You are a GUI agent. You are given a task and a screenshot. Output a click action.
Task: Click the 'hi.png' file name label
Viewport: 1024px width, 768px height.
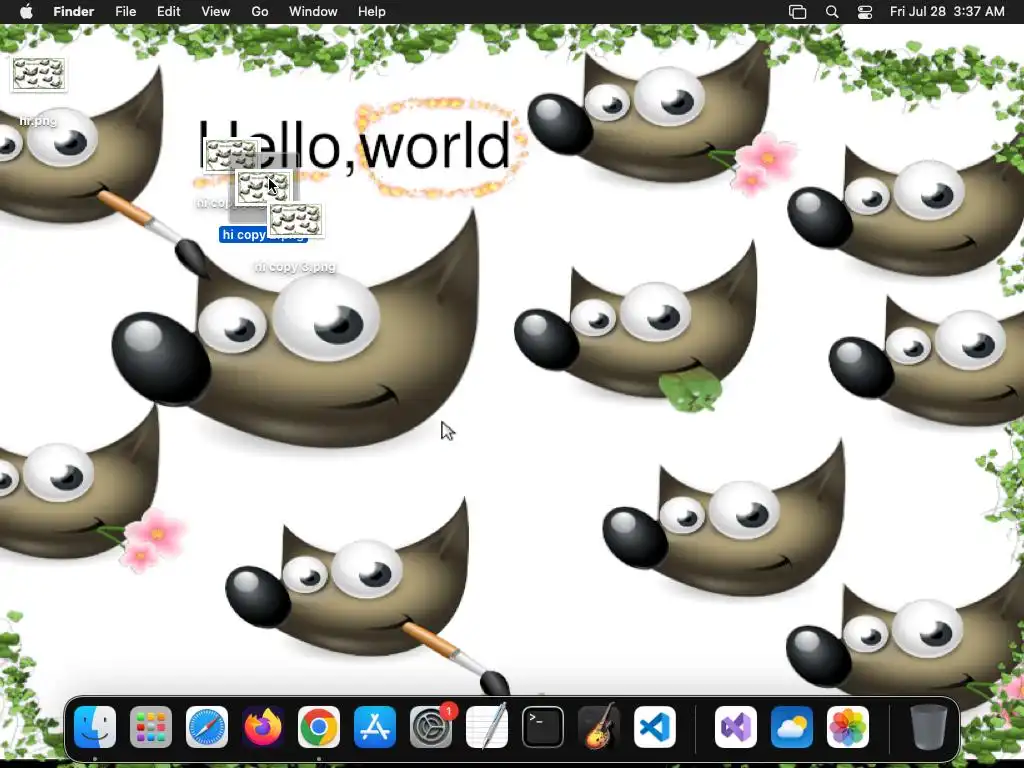pos(38,121)
